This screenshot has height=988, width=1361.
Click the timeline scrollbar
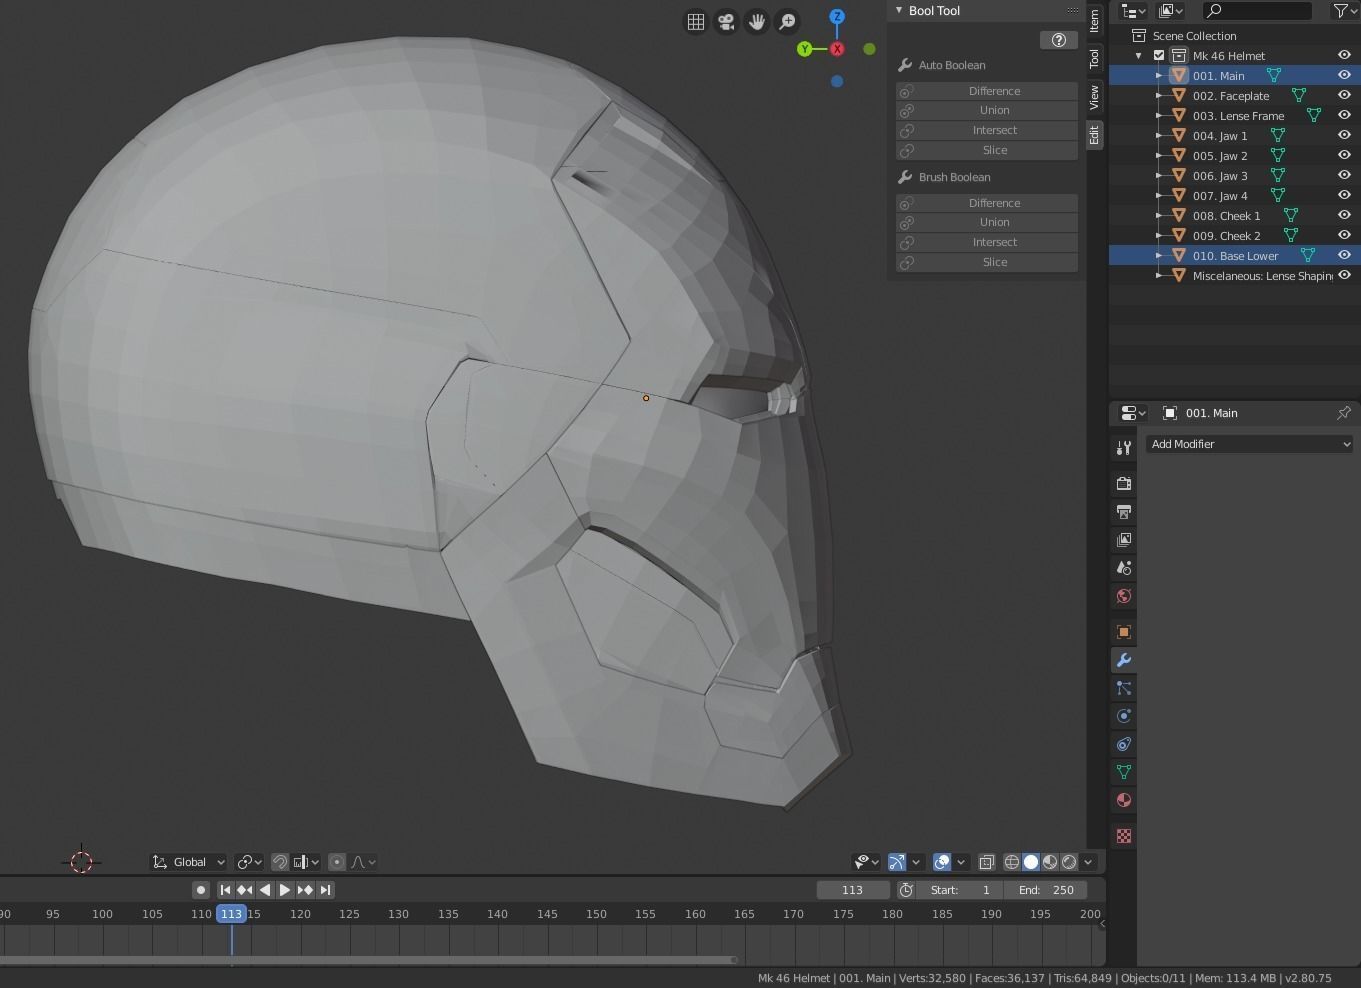coord(370,960)
